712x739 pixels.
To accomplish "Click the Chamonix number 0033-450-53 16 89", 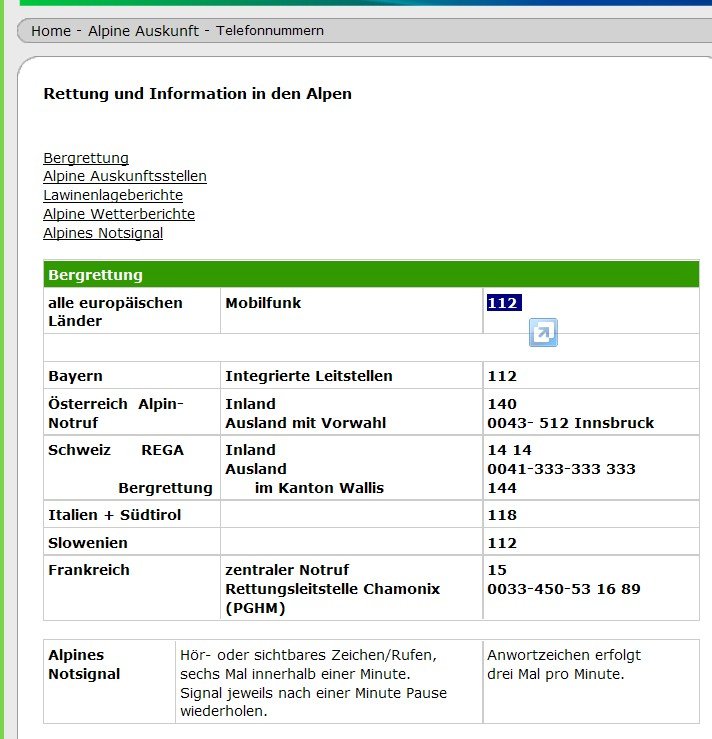I will 564,589.
